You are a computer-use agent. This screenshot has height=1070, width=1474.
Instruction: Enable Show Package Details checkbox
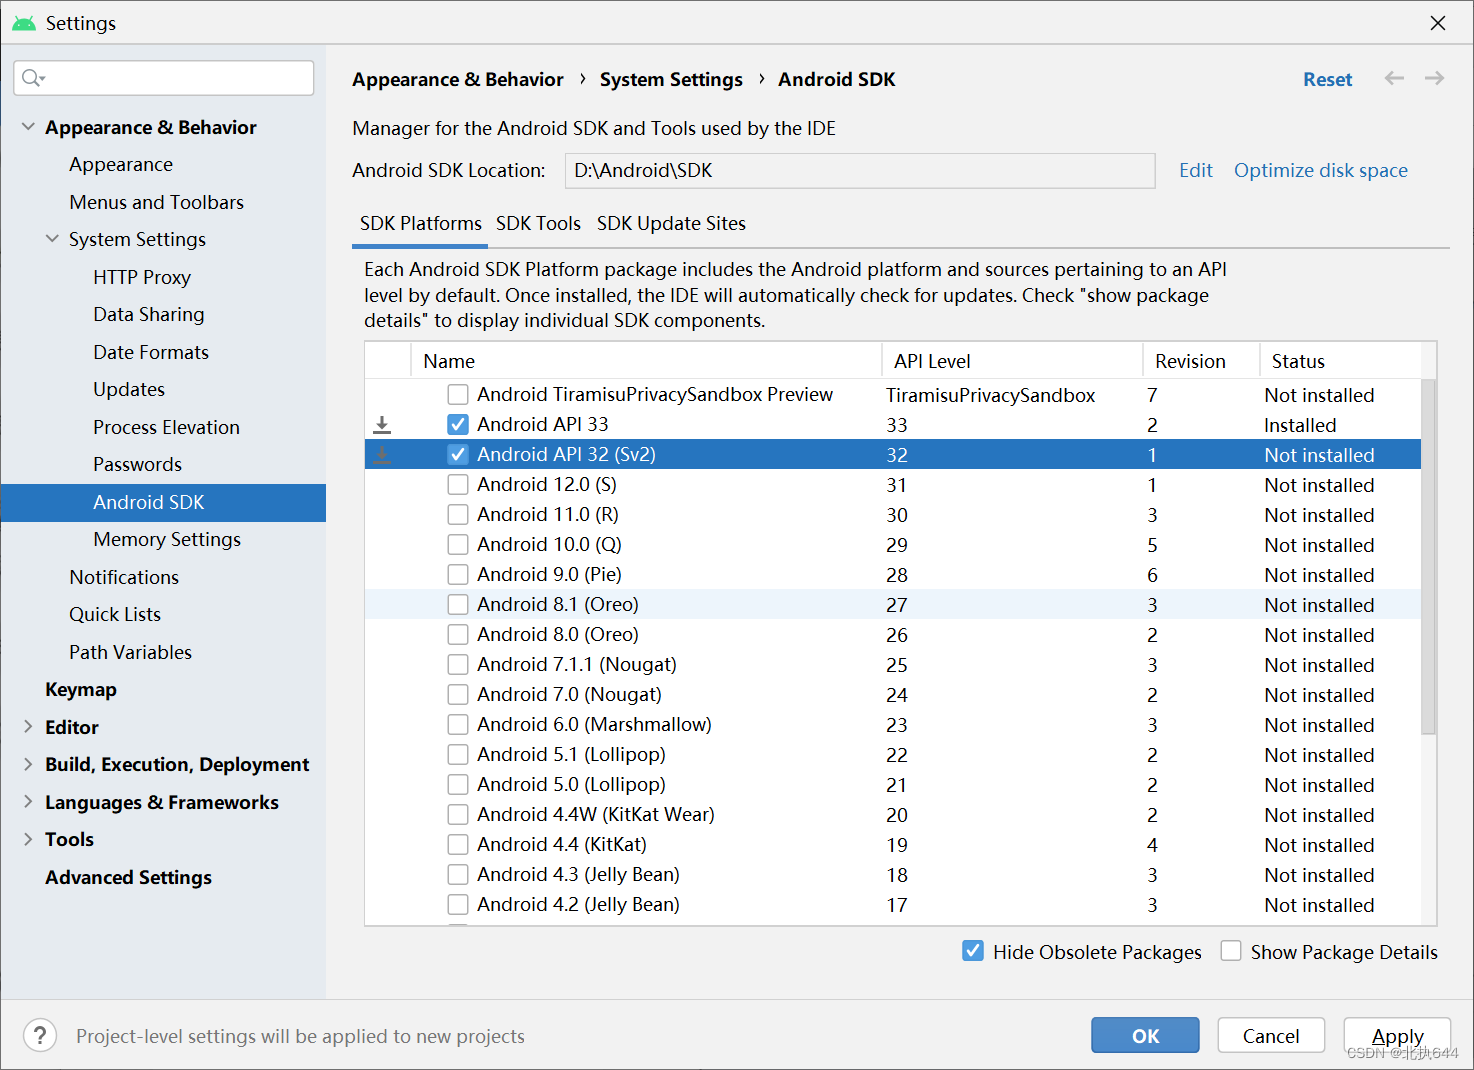(x=1231, y=951)
